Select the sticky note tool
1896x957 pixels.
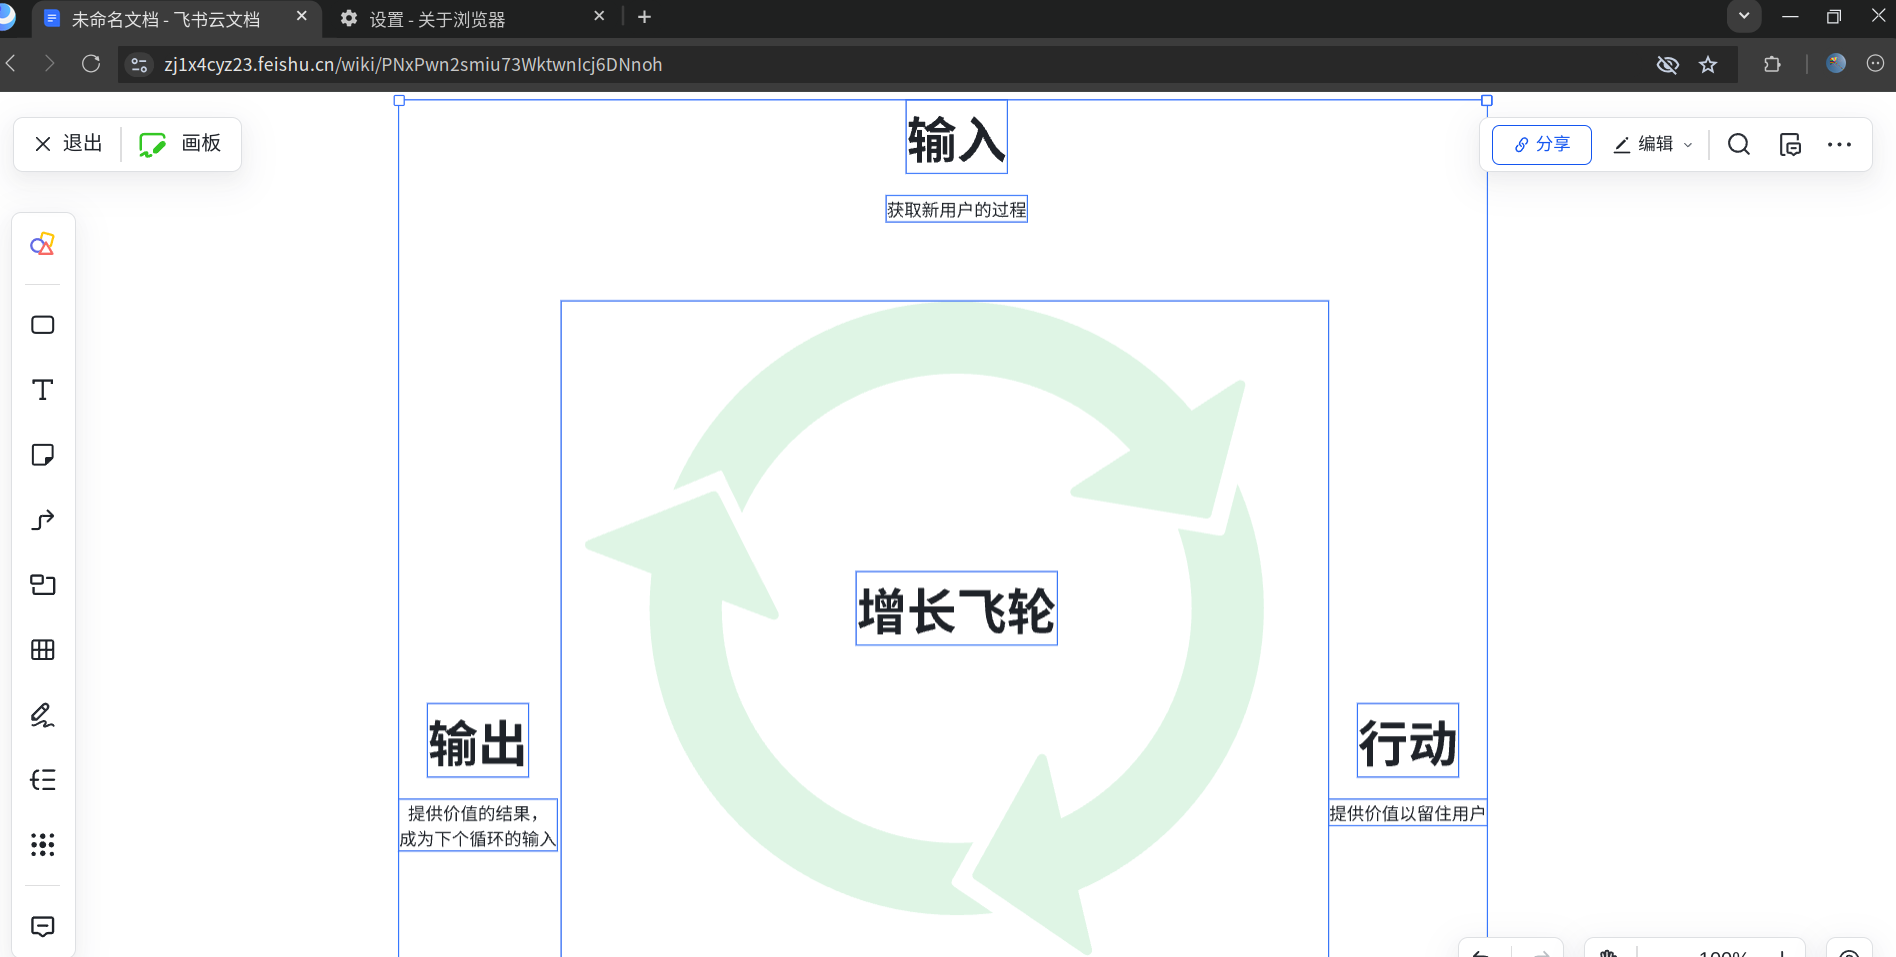(42, 455)
